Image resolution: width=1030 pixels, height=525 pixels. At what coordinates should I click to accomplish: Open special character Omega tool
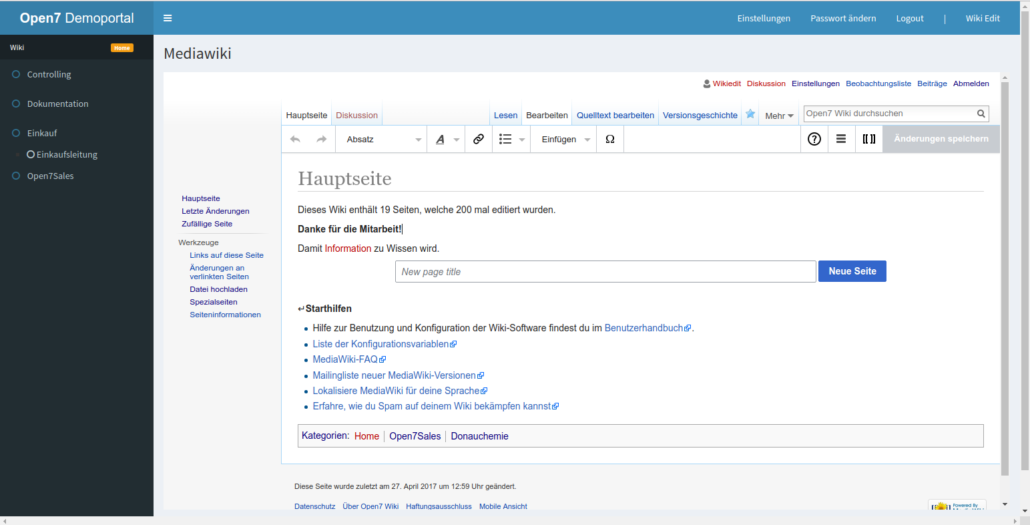coord(610,139)
